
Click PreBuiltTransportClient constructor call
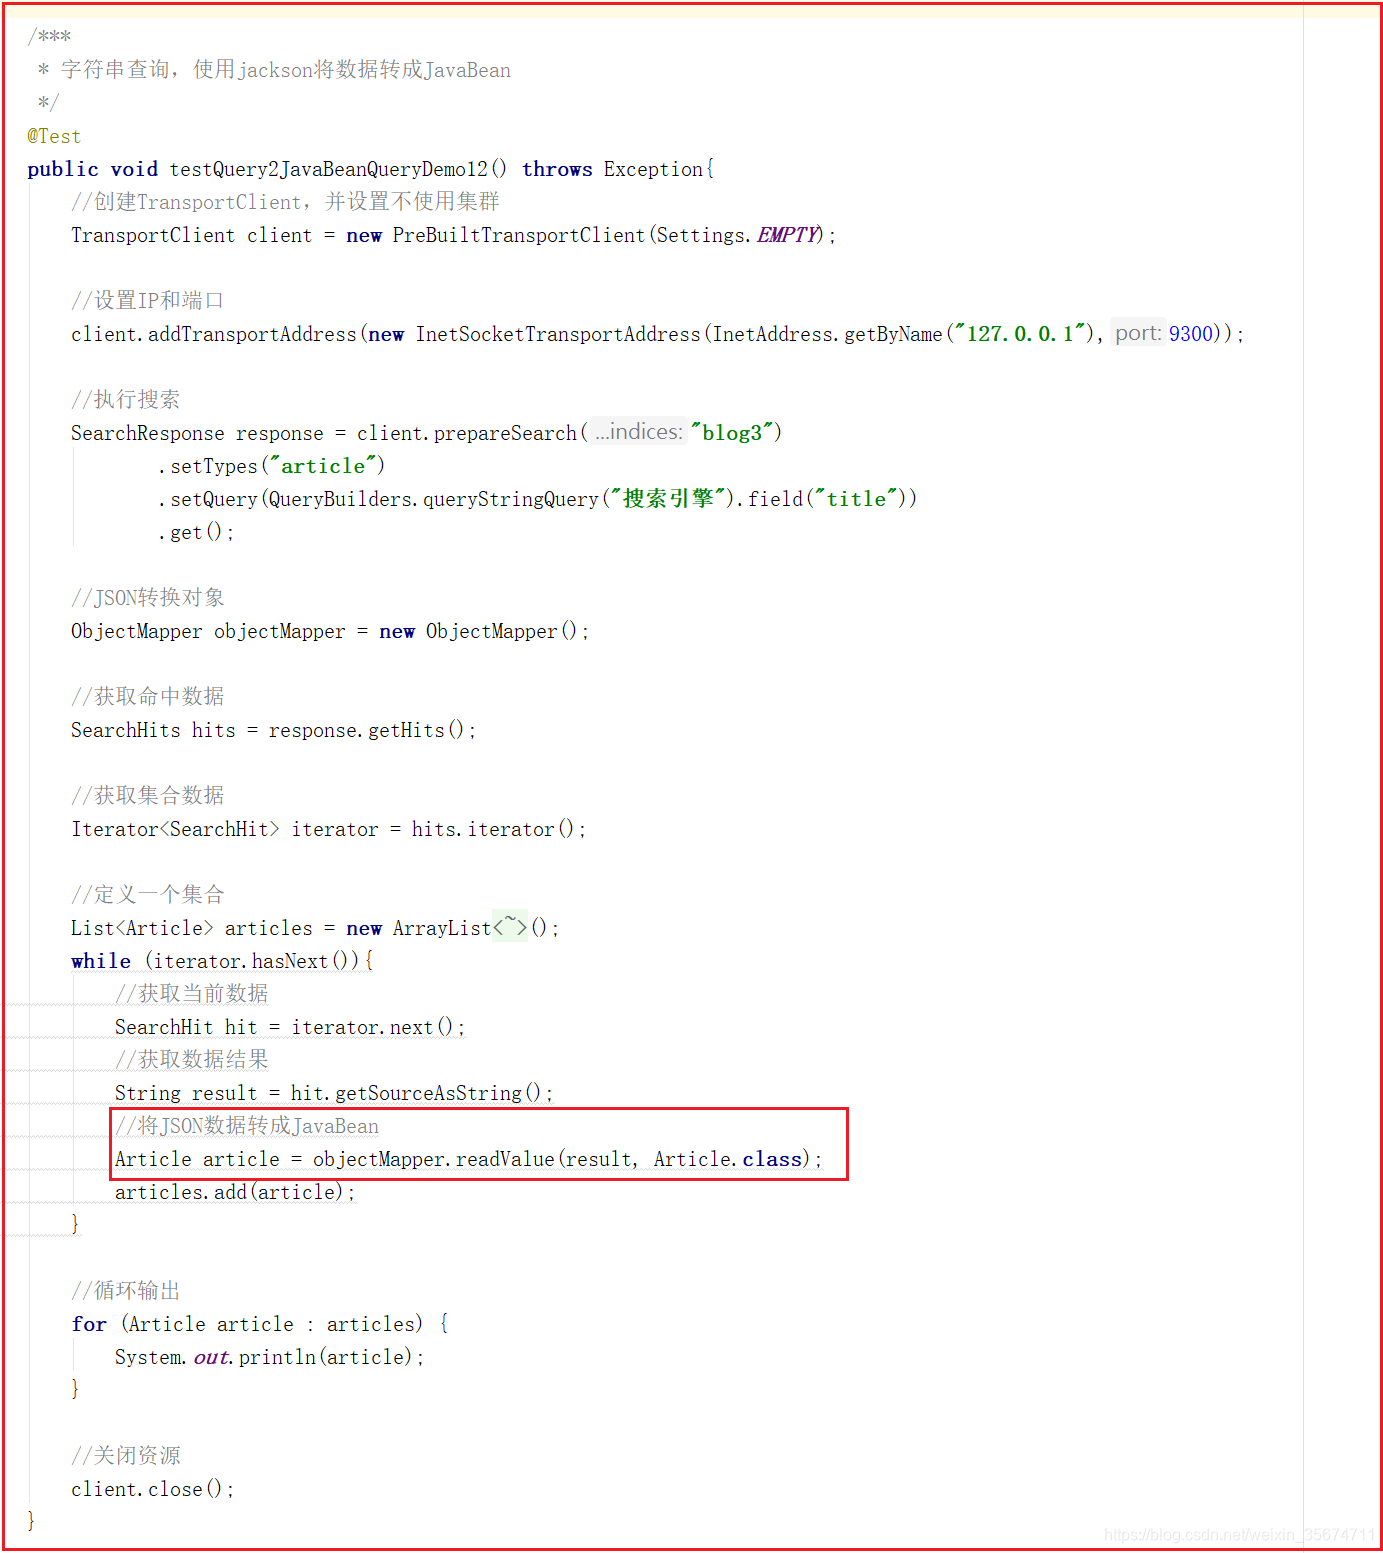click(x=519, y=235)
